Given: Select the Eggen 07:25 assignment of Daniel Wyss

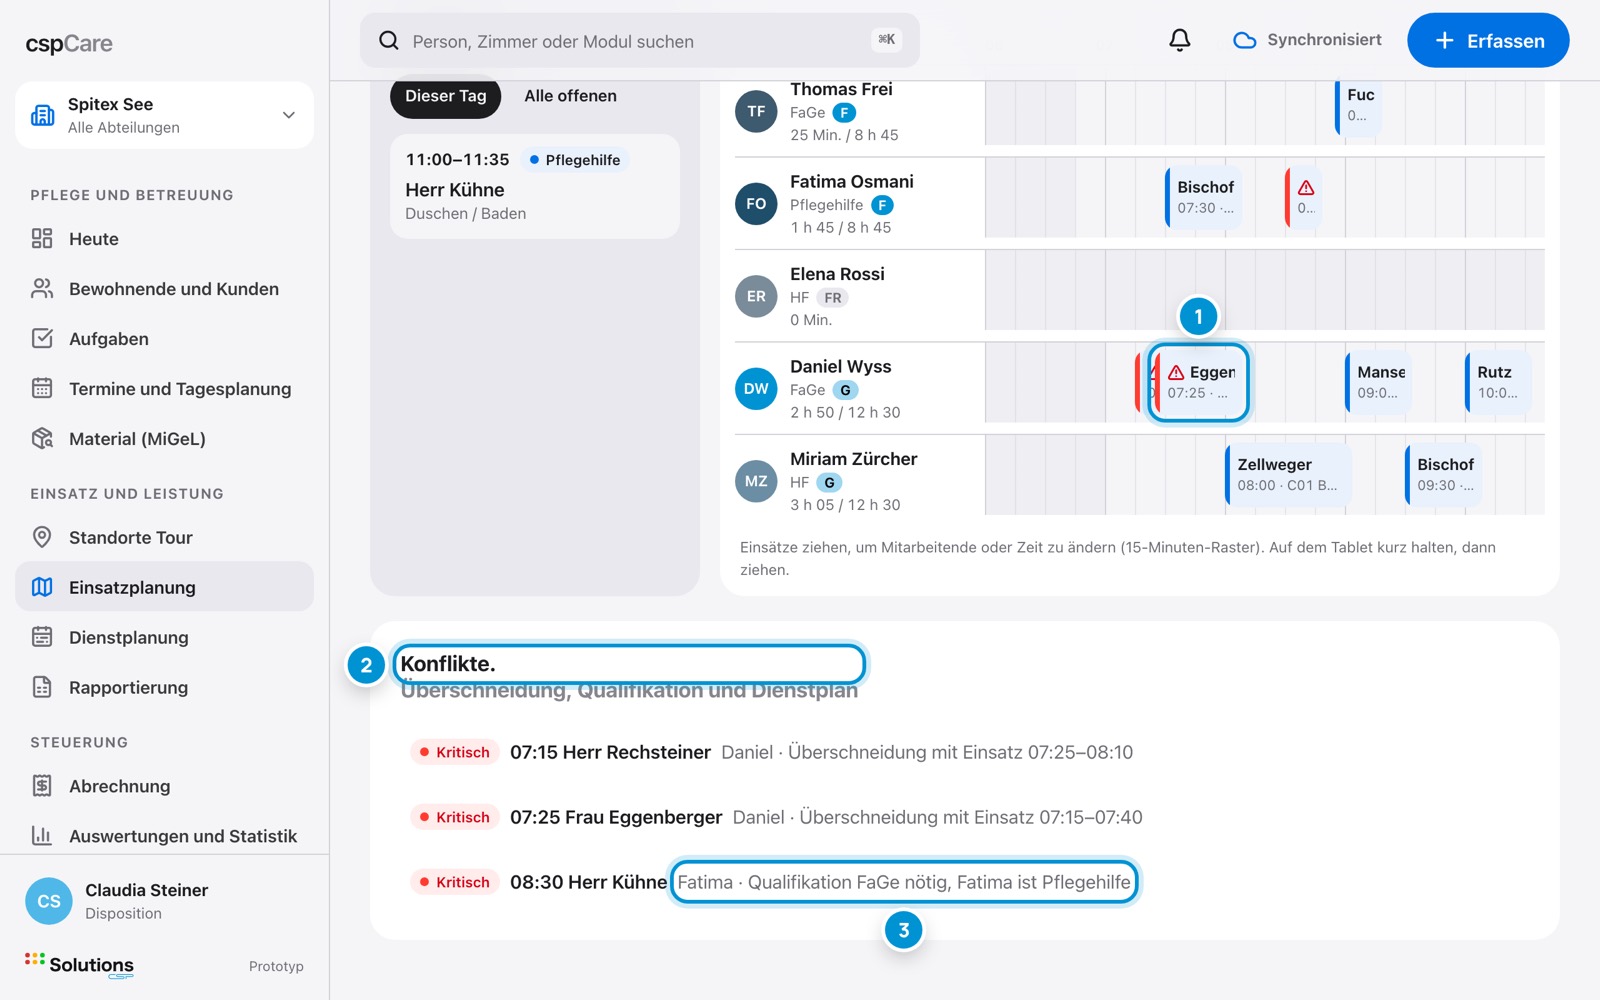Looking at the screenshot, I should 1198,381.
